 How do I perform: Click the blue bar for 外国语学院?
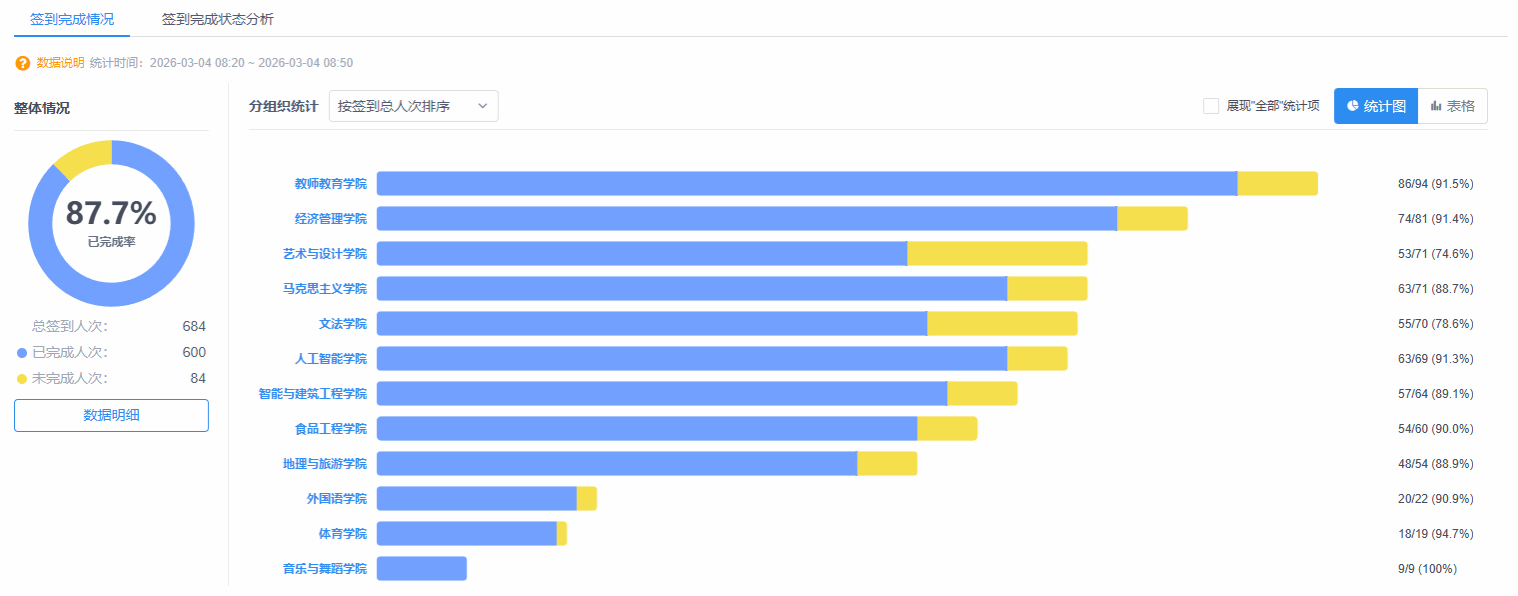[x=476, y=499]
